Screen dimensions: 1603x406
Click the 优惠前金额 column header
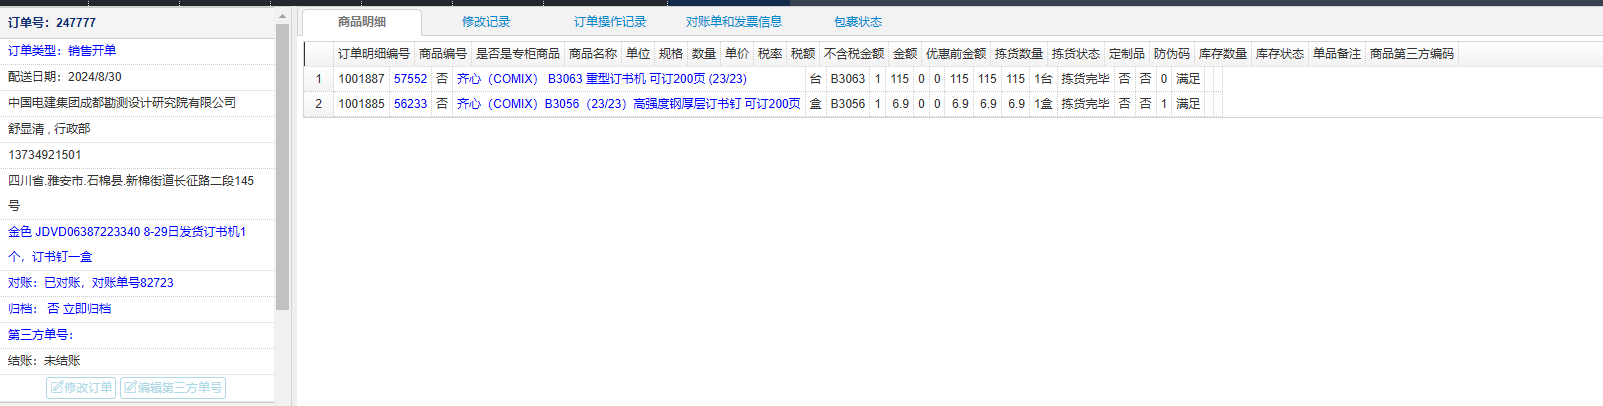tap(956, 54)
